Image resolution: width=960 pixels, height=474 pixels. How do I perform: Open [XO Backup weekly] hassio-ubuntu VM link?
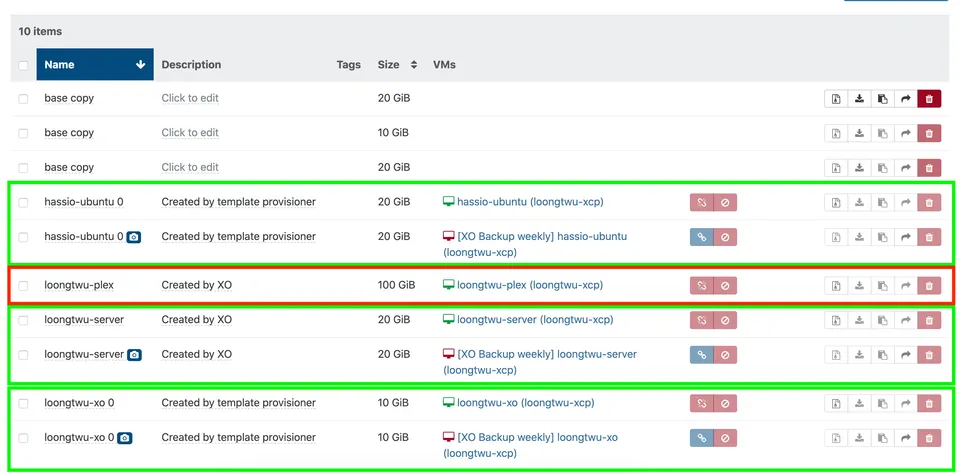click(535, 244)
